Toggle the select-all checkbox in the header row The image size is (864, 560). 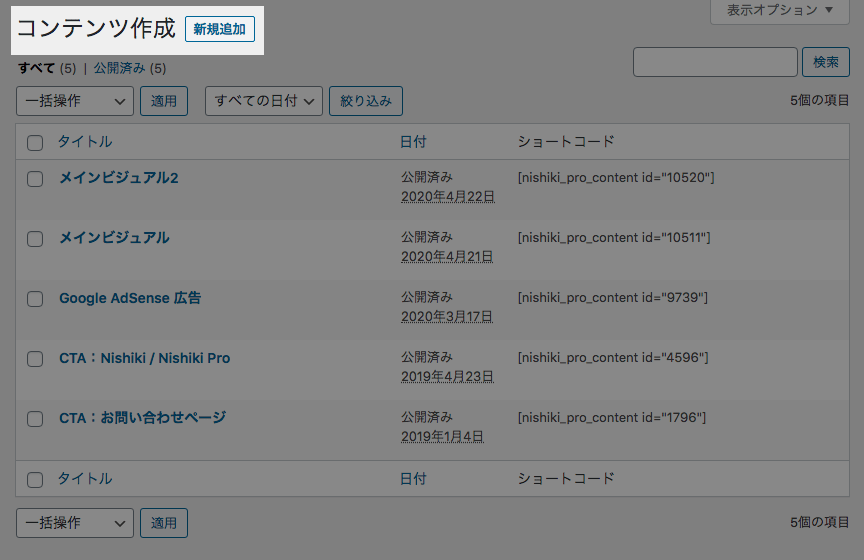(x=35, y=143)
